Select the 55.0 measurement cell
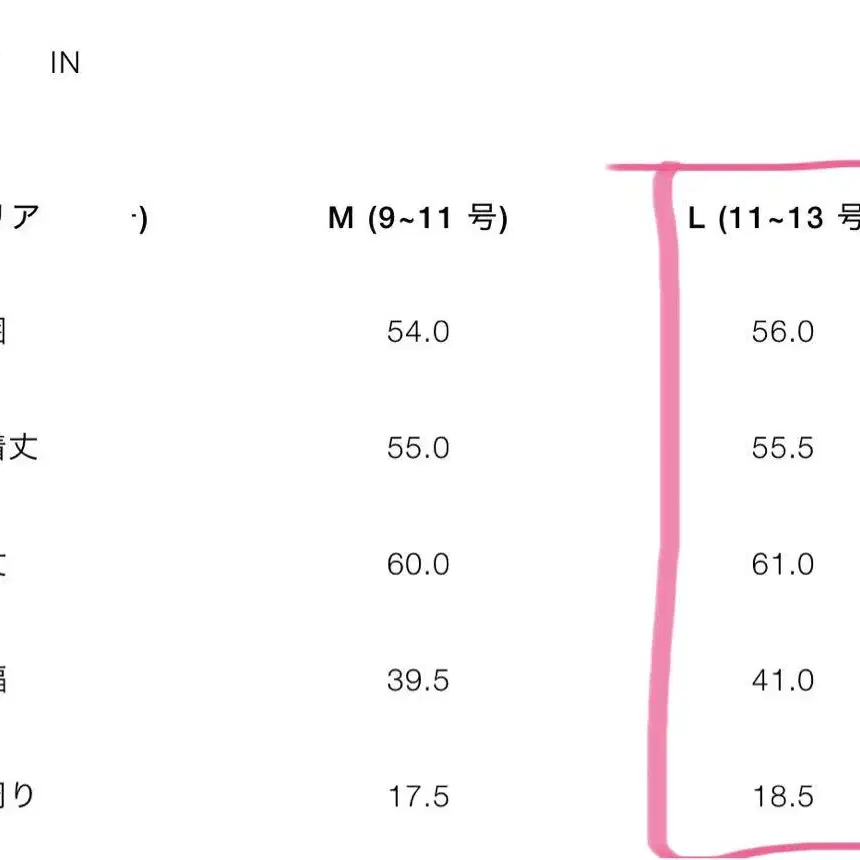 point(418,448)
